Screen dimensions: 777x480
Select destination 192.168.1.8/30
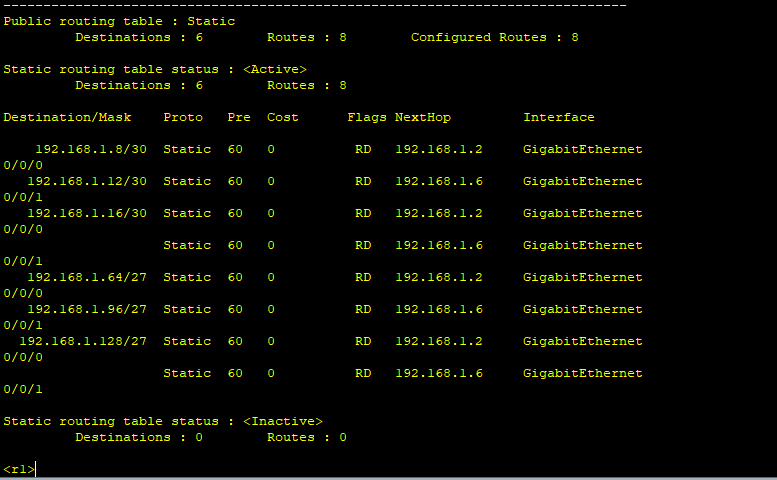click(x=91, y=150)
